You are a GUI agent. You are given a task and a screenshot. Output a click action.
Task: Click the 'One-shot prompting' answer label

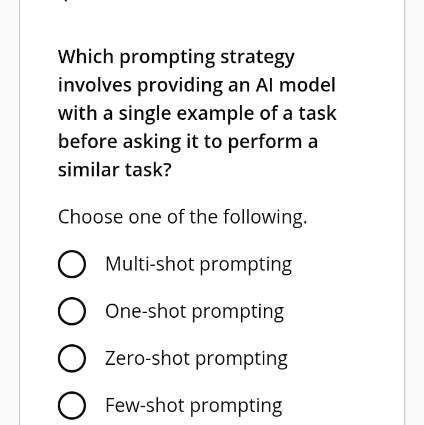coord(194,312)
